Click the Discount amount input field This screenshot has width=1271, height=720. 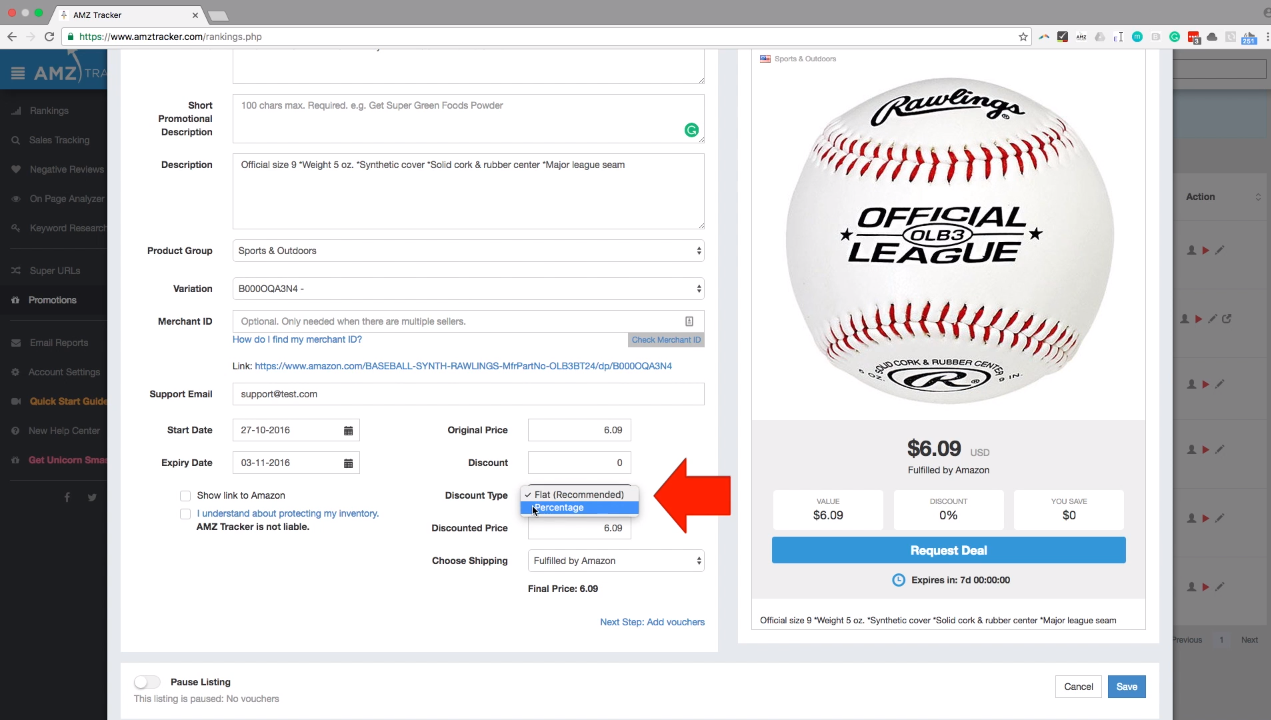pos(579,463)
